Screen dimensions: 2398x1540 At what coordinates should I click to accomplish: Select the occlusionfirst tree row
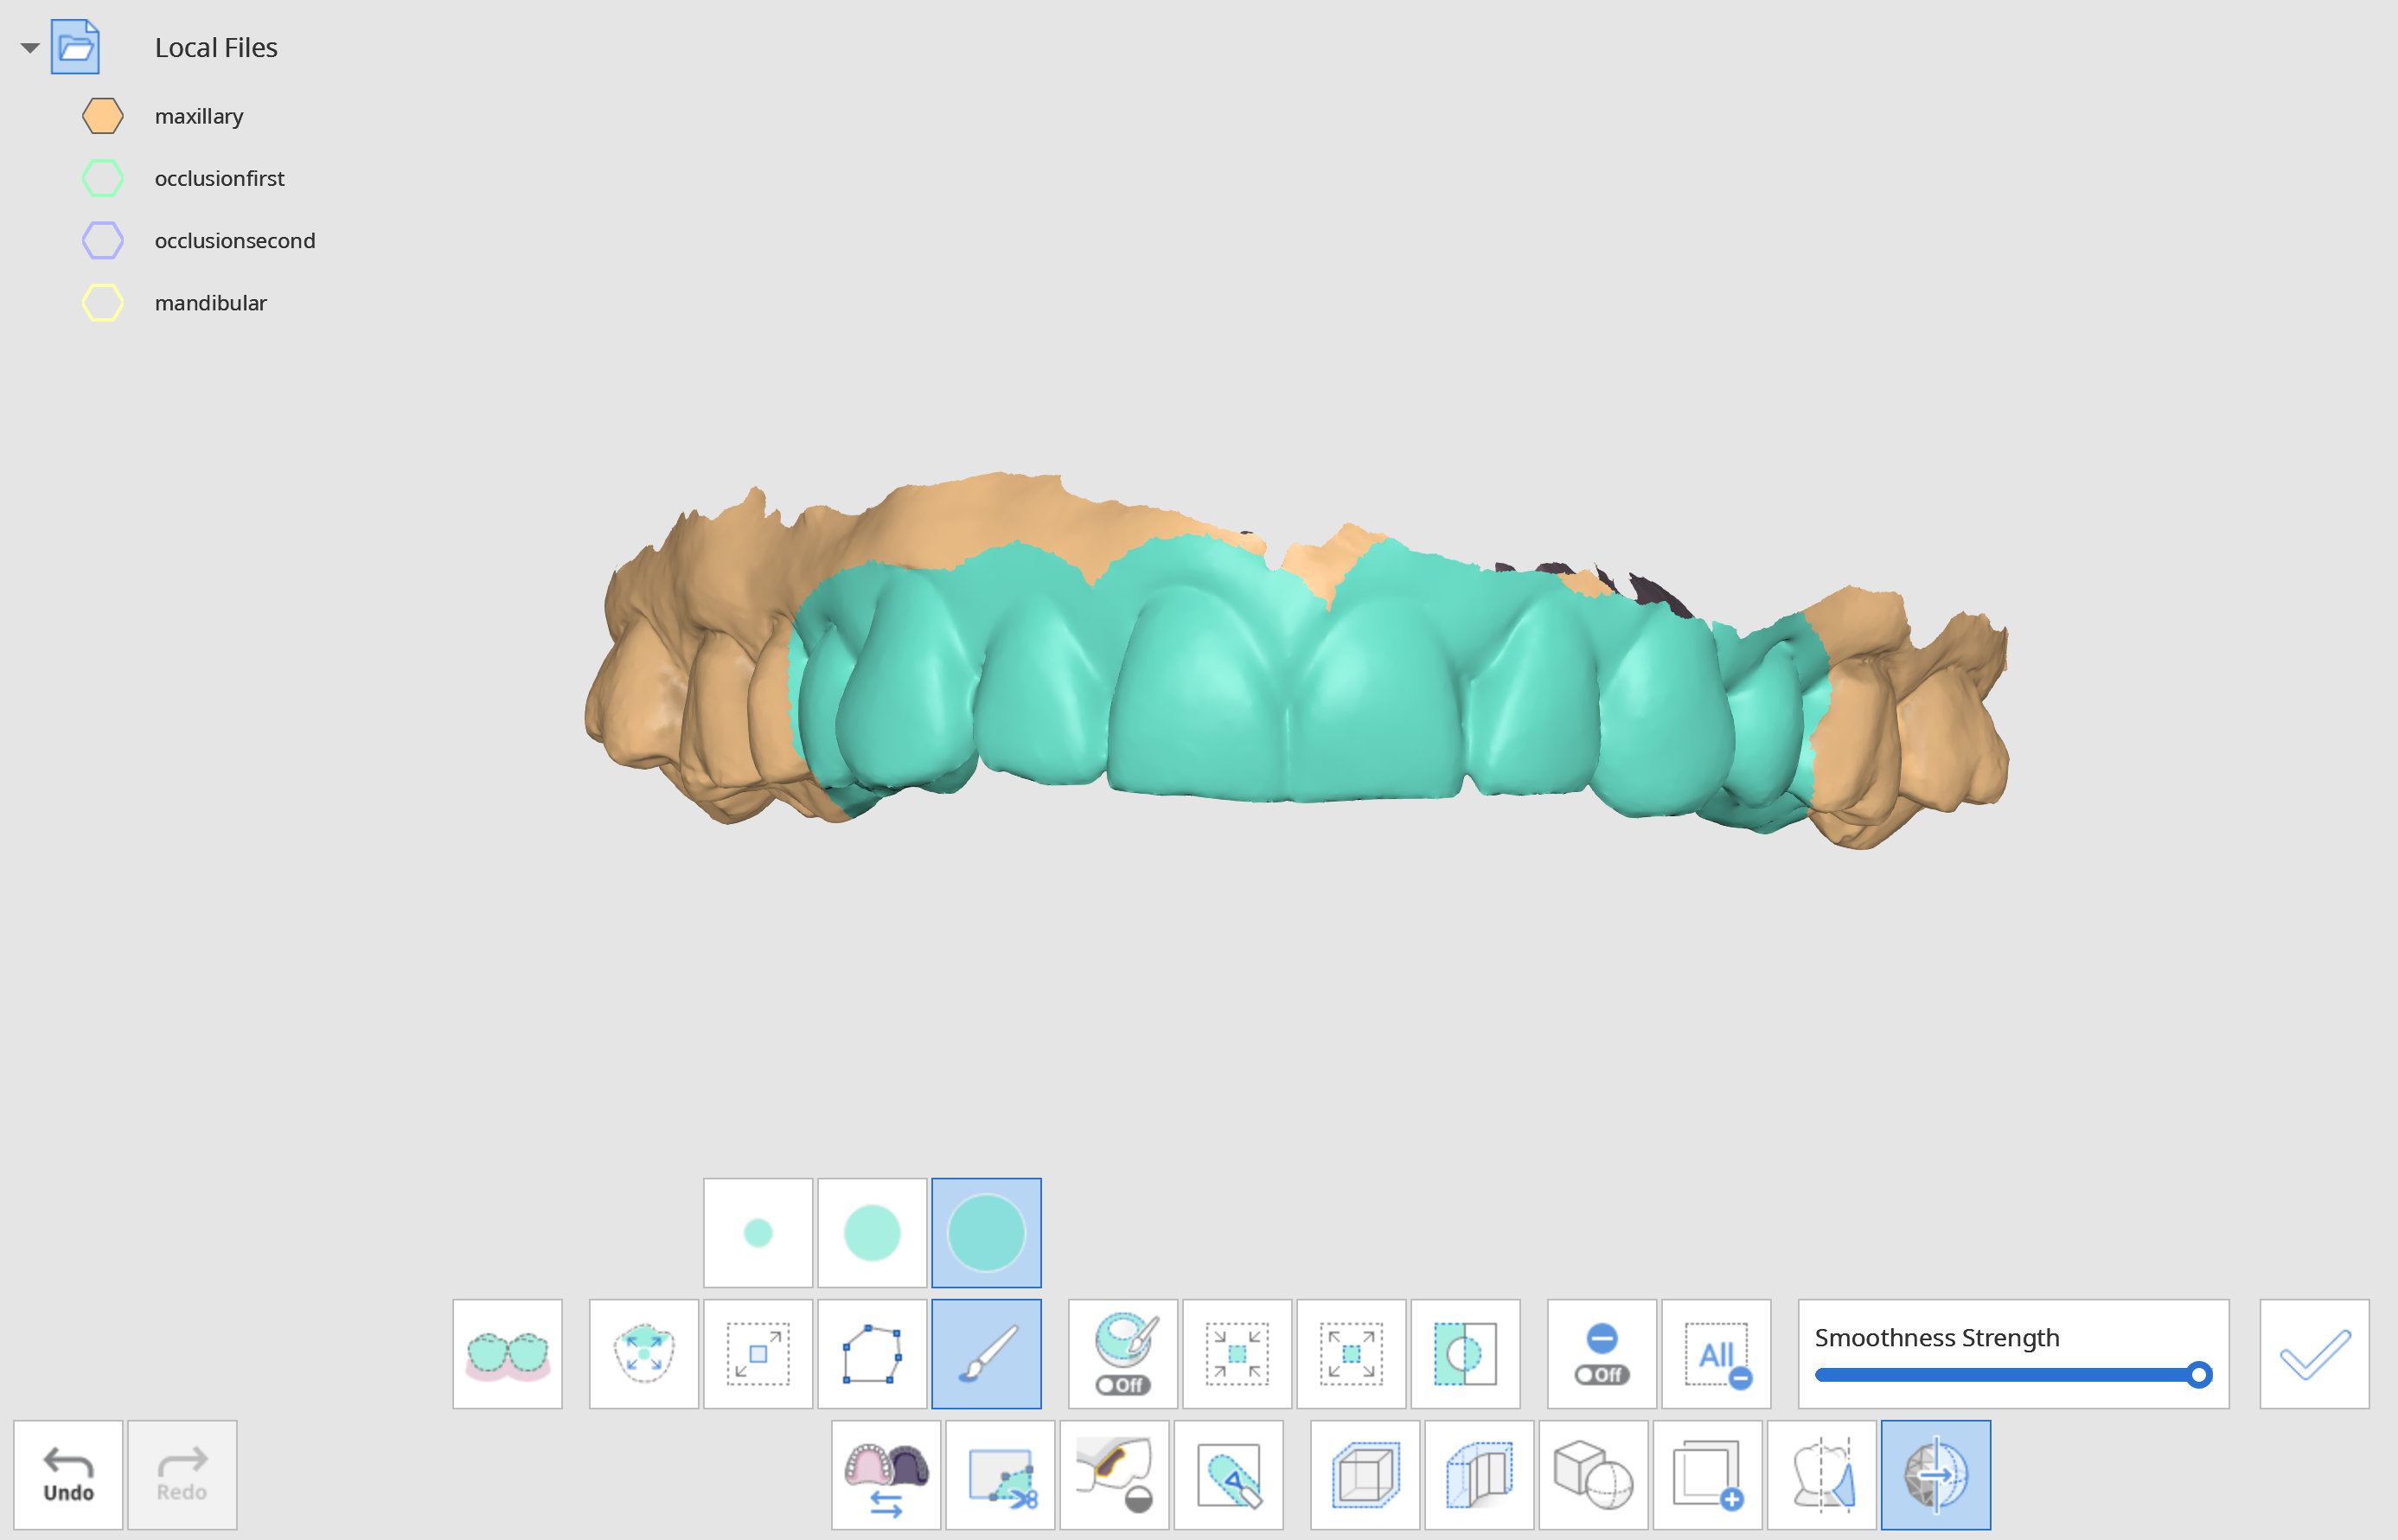pyautogui.click(x=219, y=178)
